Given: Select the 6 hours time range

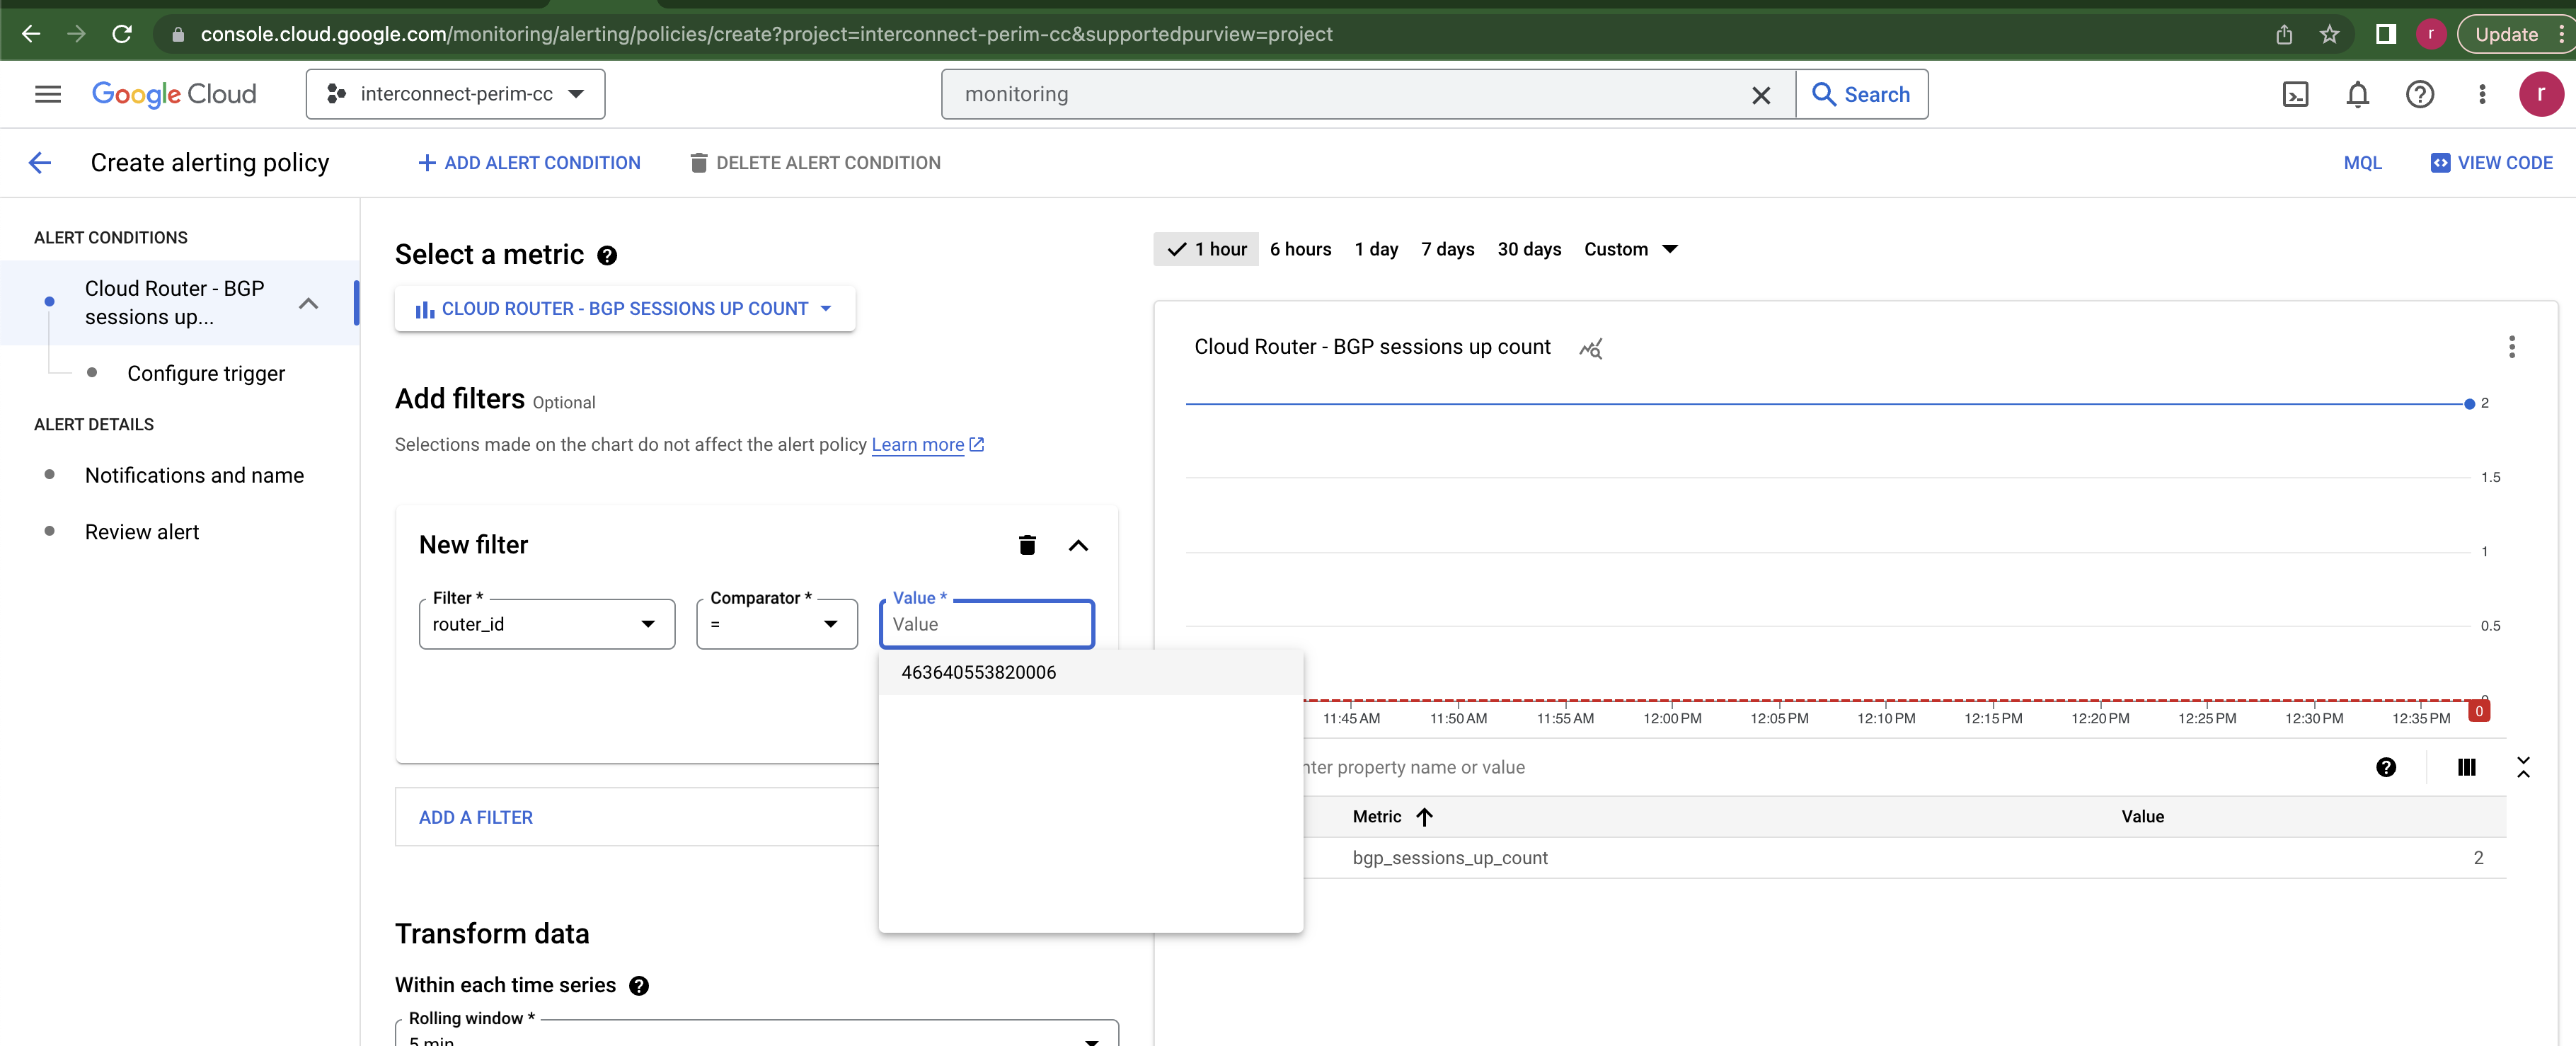Looking at the screenshot, I should tap(1300, 249).
